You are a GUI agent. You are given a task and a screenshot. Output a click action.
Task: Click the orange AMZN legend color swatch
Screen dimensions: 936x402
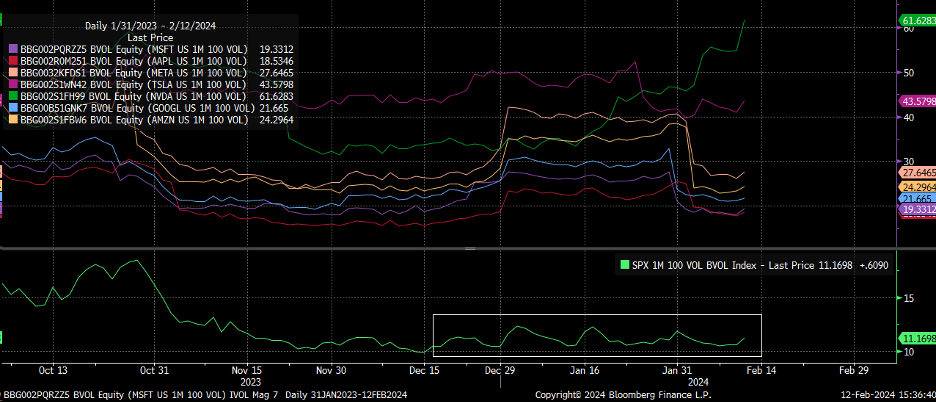[x=14, y=120]
